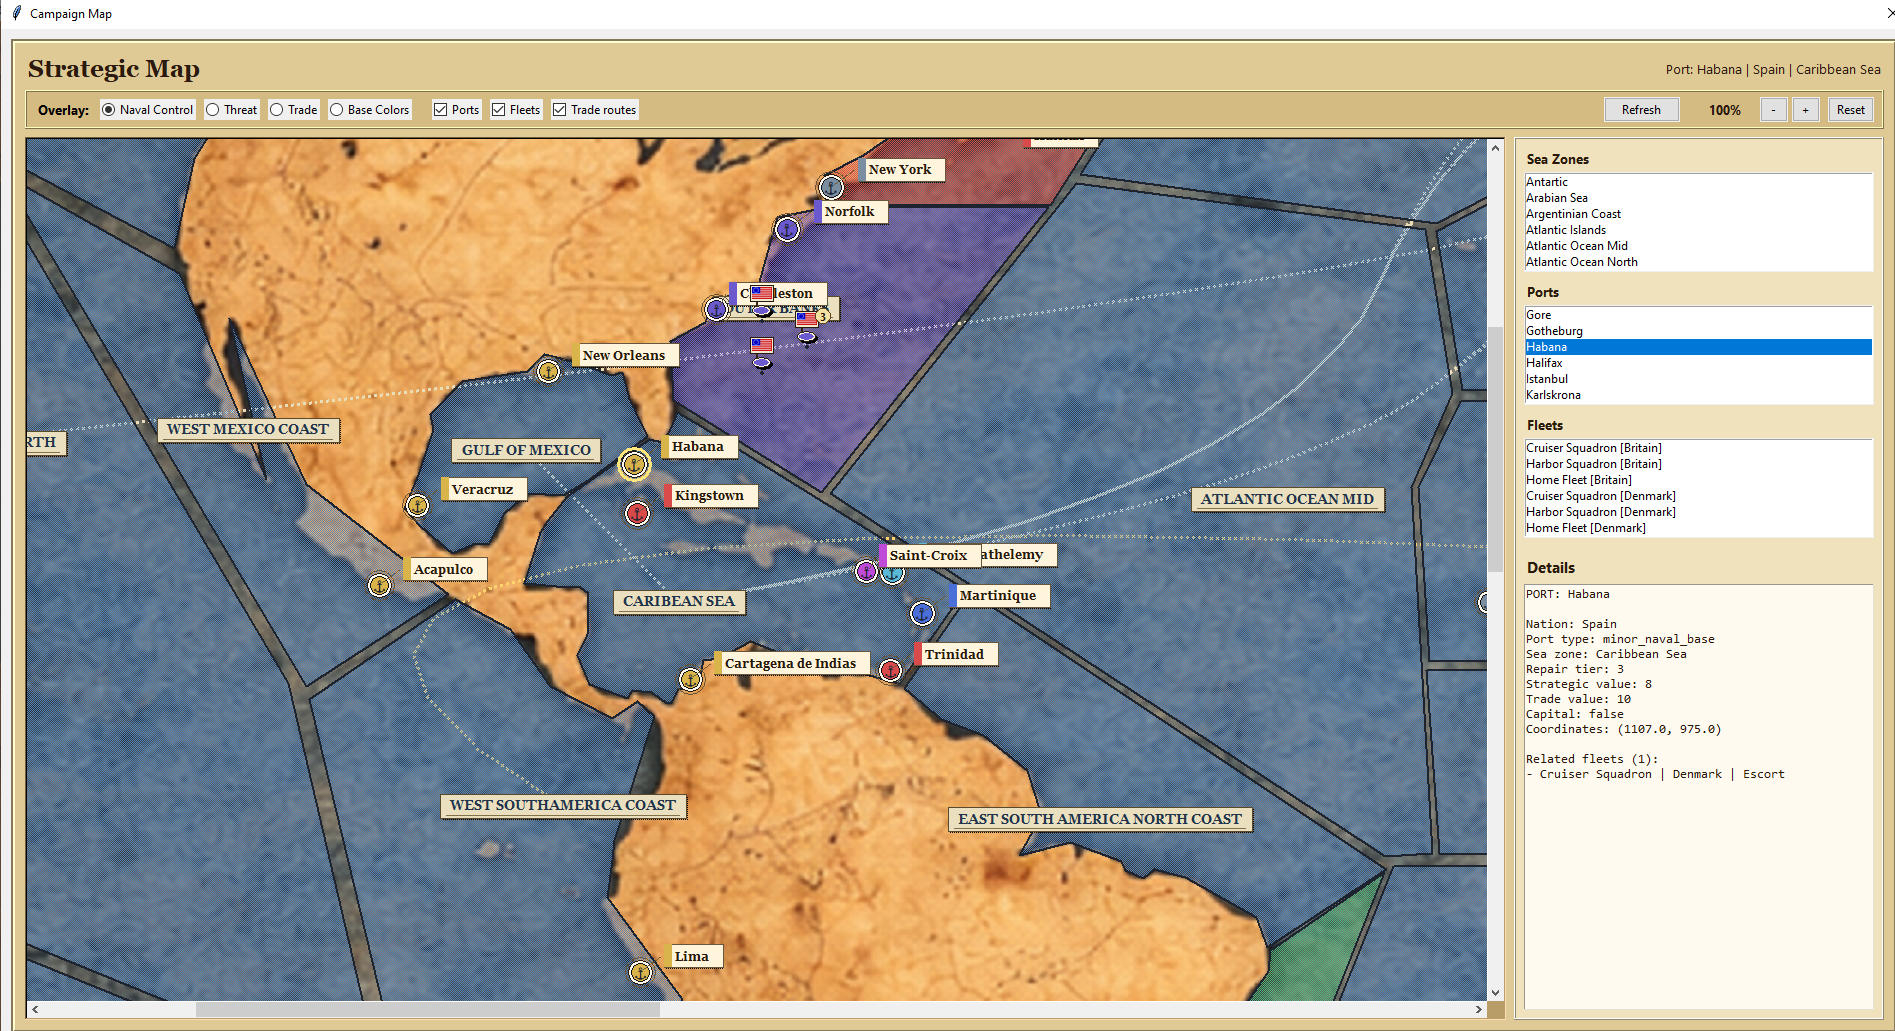The image size is (1895, 1031).
Task: Click East South America North Coast label
Action: pyautogui.click(x=1100, y=819)
